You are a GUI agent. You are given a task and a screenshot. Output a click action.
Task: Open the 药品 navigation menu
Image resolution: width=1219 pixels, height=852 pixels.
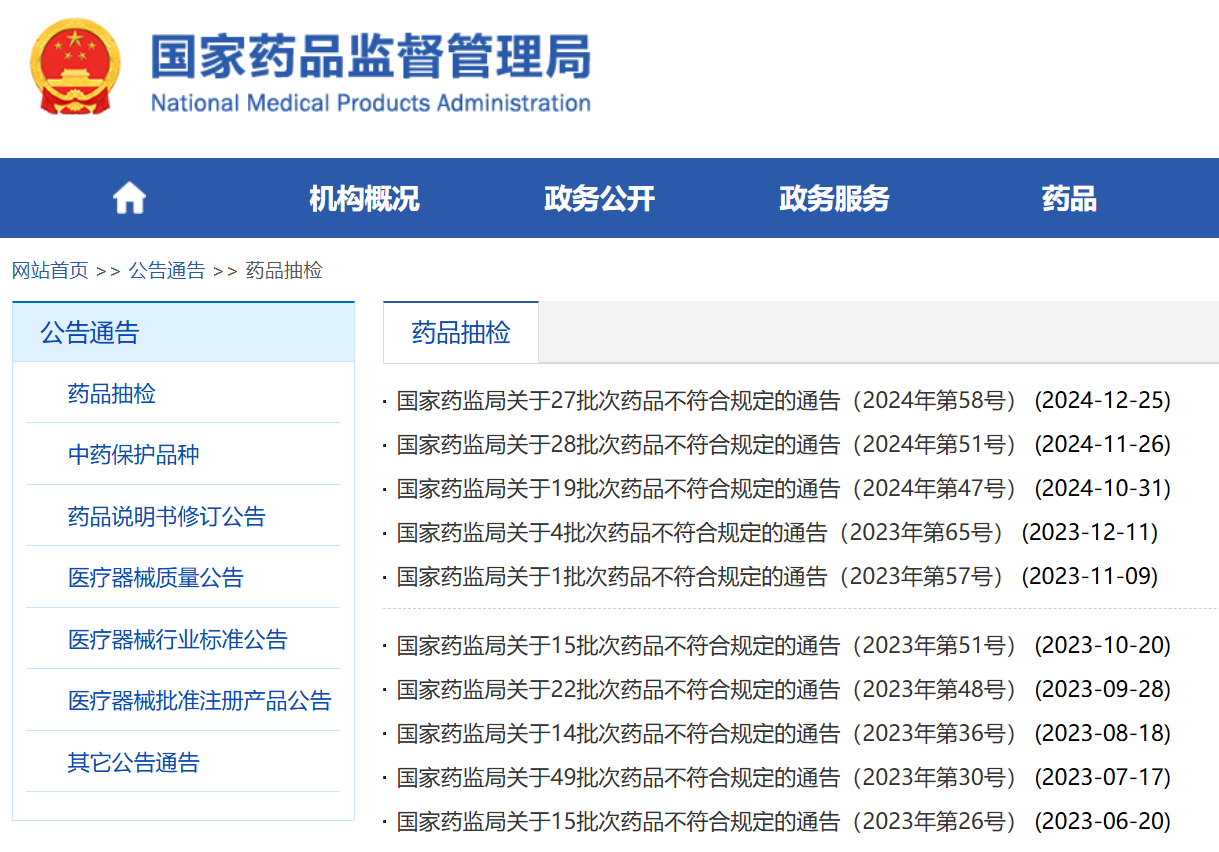[1069, 198]
